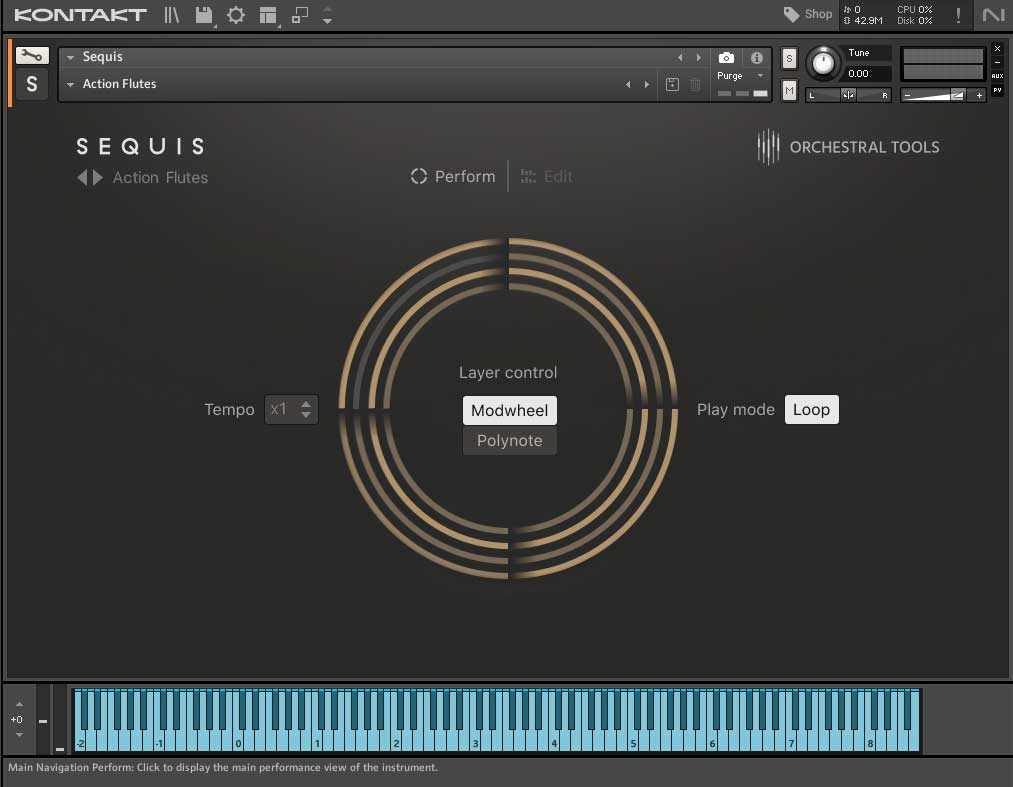Click the Tune value field 0.00
Image resolution: width=1013 pixels, height=787 pixels.
point(868,74)
